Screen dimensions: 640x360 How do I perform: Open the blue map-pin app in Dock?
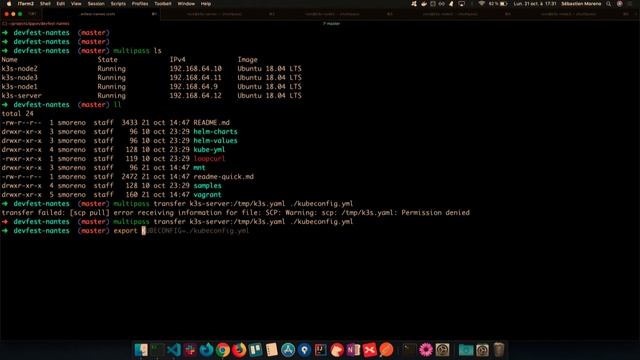(x=304, y=350)
